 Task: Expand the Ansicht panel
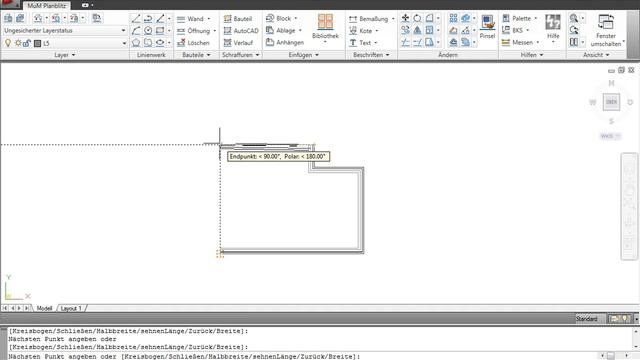pyautogui.click(x=596, y=55)
